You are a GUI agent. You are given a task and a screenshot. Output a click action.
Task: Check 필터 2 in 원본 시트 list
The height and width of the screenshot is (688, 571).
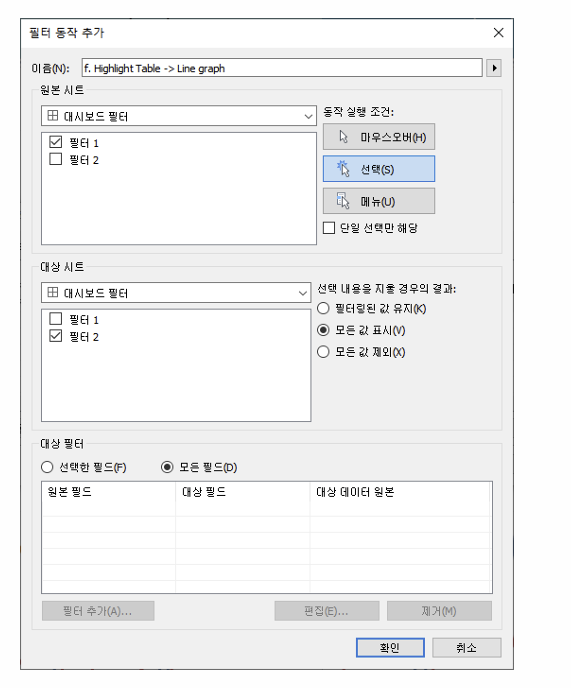(x=56, y=159)
